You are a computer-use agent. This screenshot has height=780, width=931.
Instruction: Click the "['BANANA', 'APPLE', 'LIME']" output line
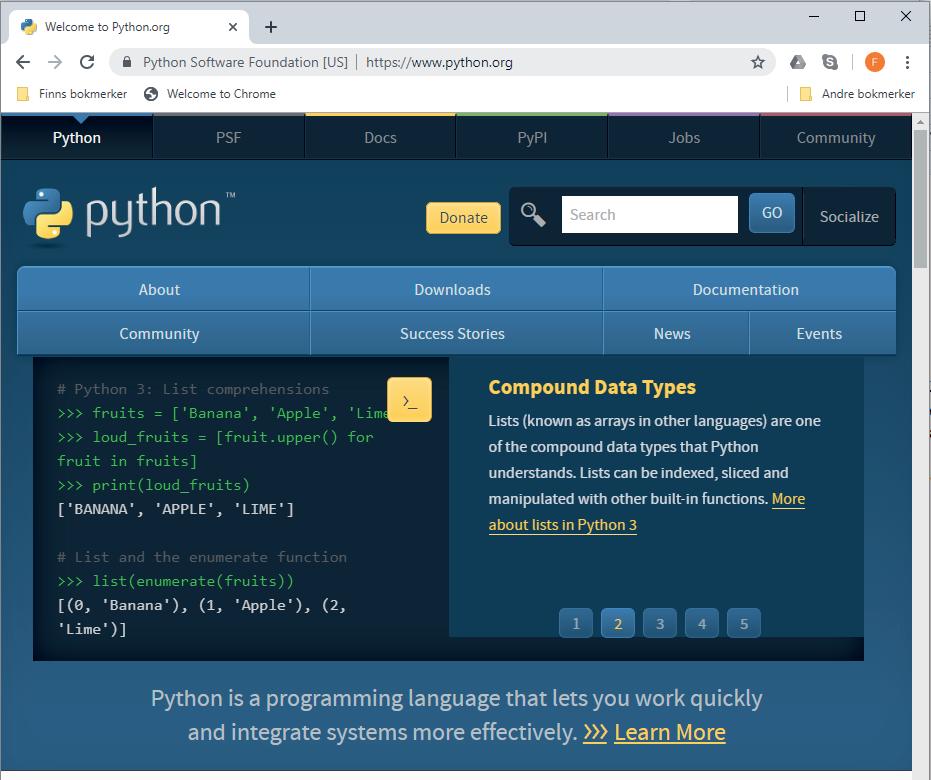click(175, 509)
